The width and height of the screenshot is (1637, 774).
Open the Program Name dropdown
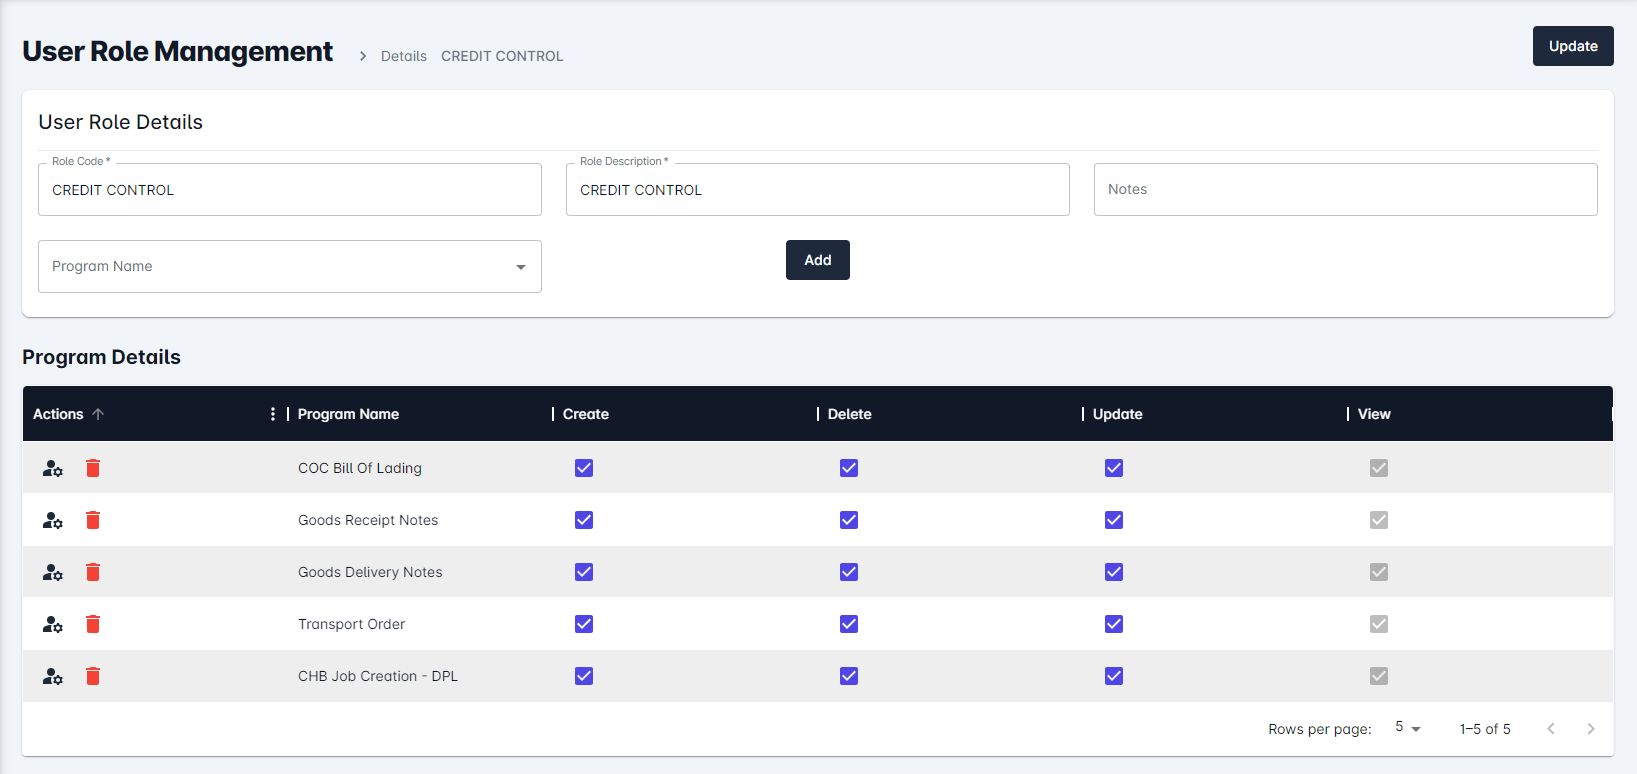click(290, 267)
